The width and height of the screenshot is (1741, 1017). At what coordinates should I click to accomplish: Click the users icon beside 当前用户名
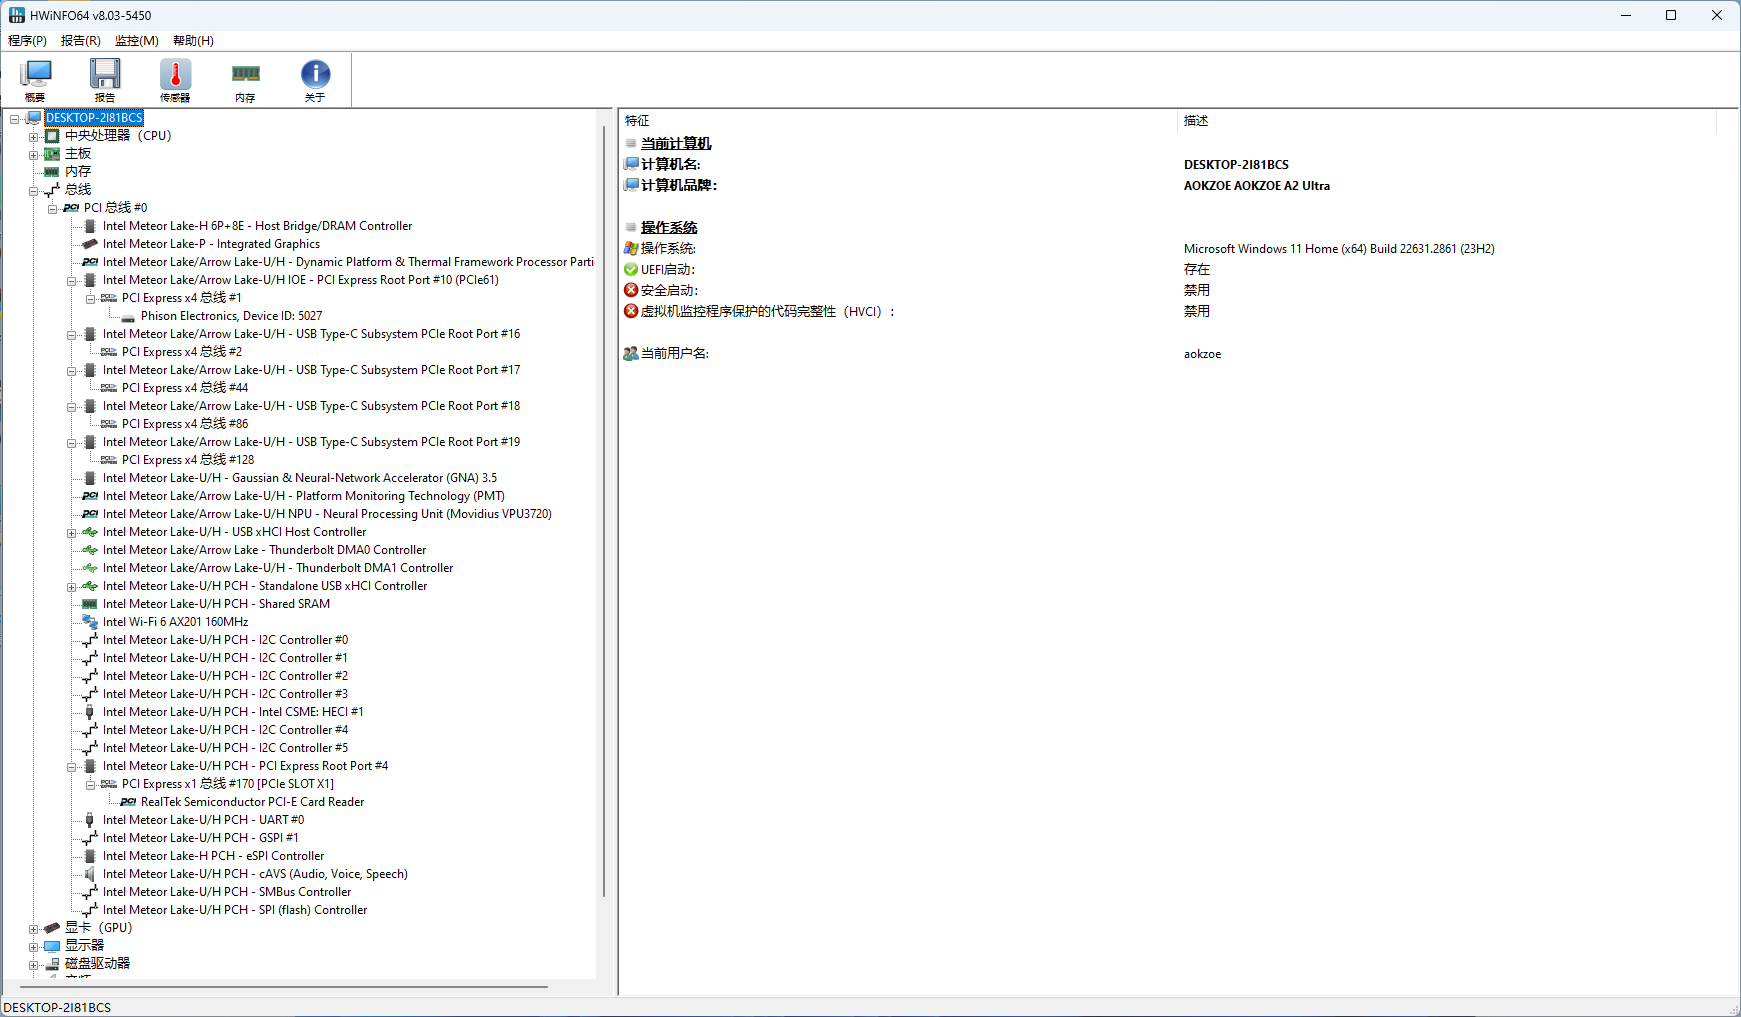click(x=631, y=353)
